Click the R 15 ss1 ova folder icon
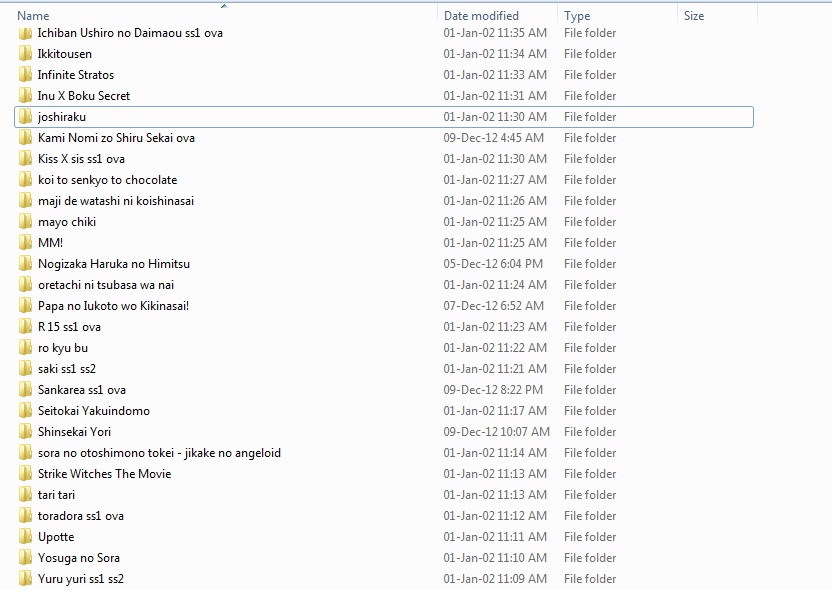This screenshot has width=832, height=590. point(25,327)
